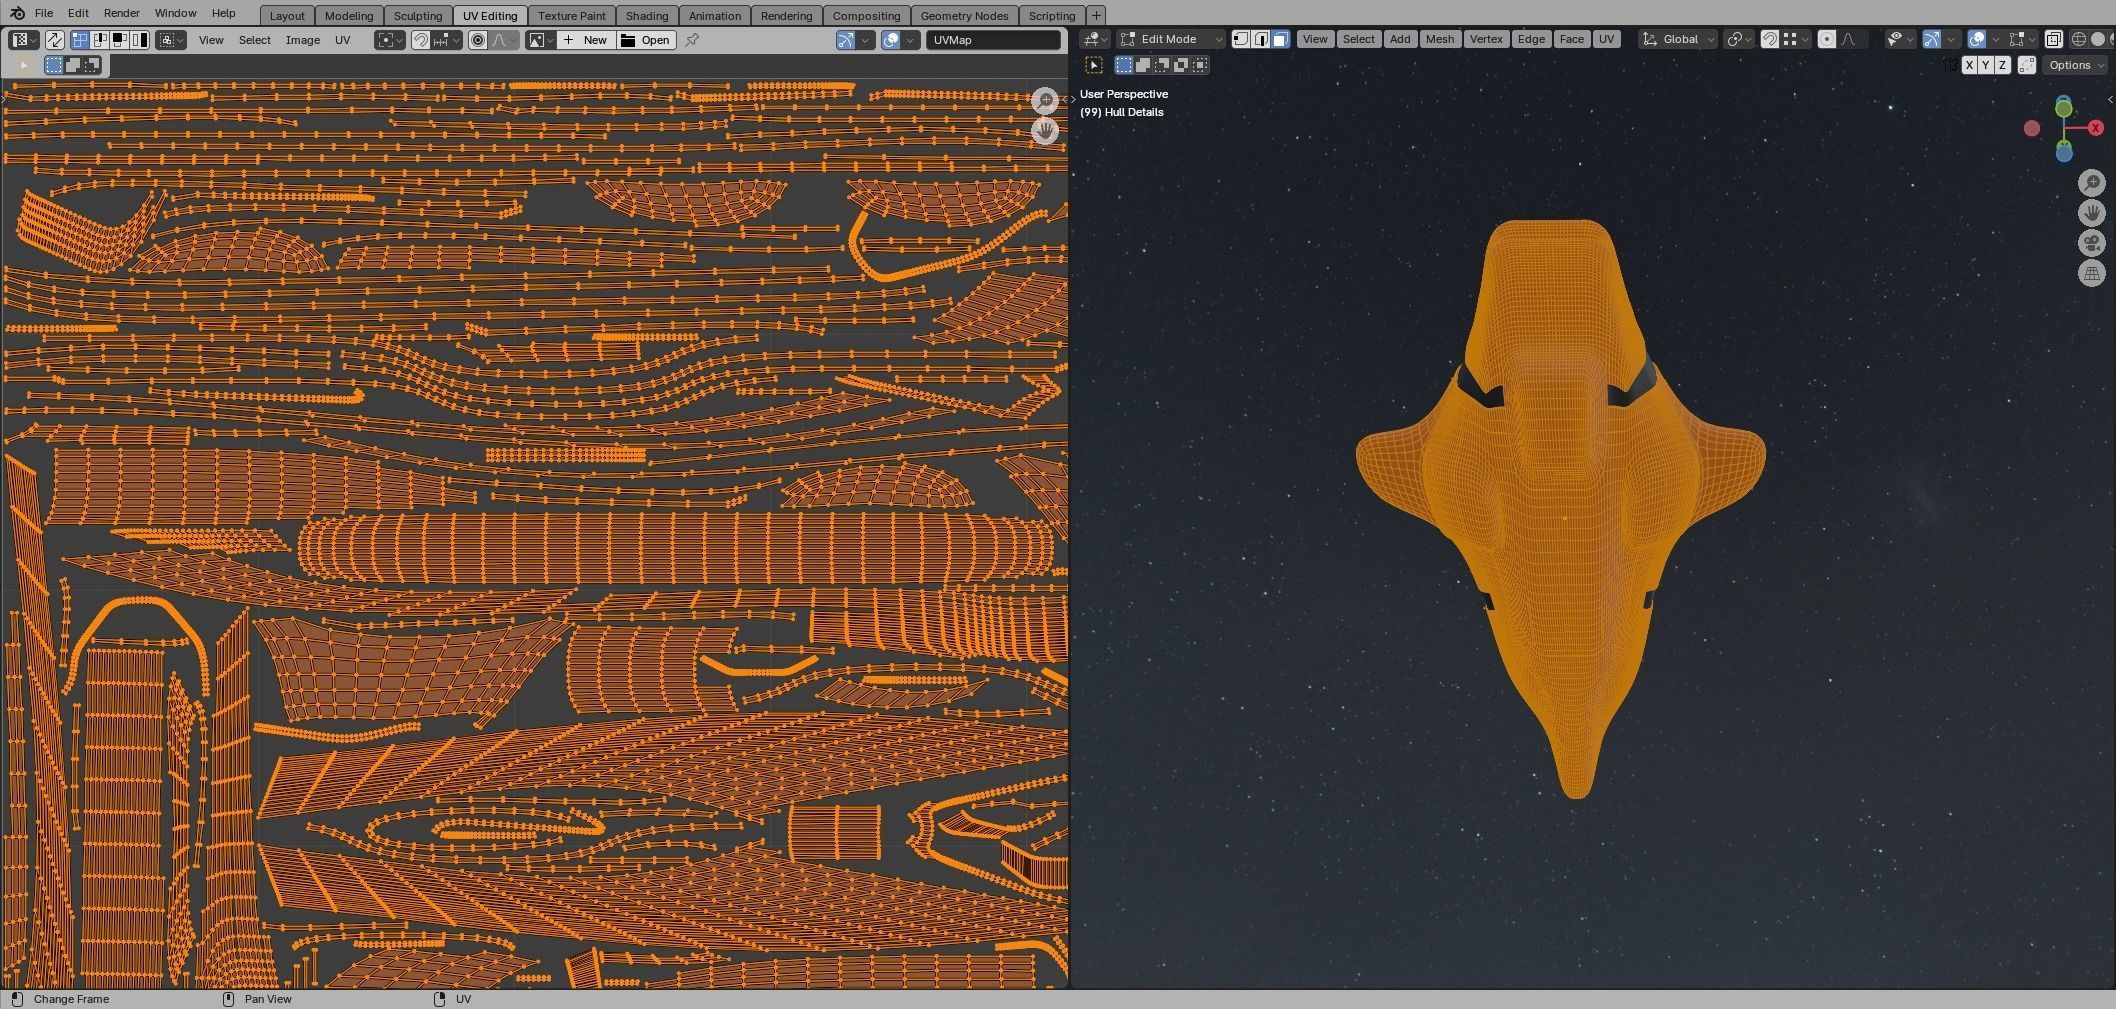Add a new workspace tab
The width and height of the screenshot is (2116, 1009).
pos(1096,15)
